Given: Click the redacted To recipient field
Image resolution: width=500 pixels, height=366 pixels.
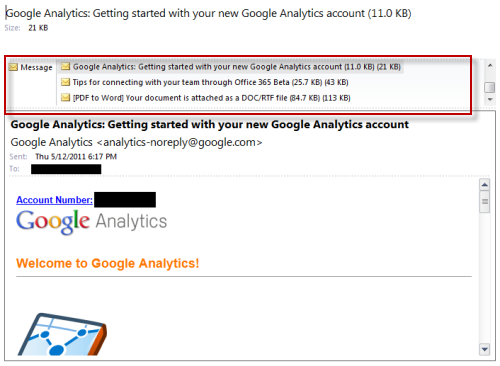Looking at the screenshot, I should 66,169.
